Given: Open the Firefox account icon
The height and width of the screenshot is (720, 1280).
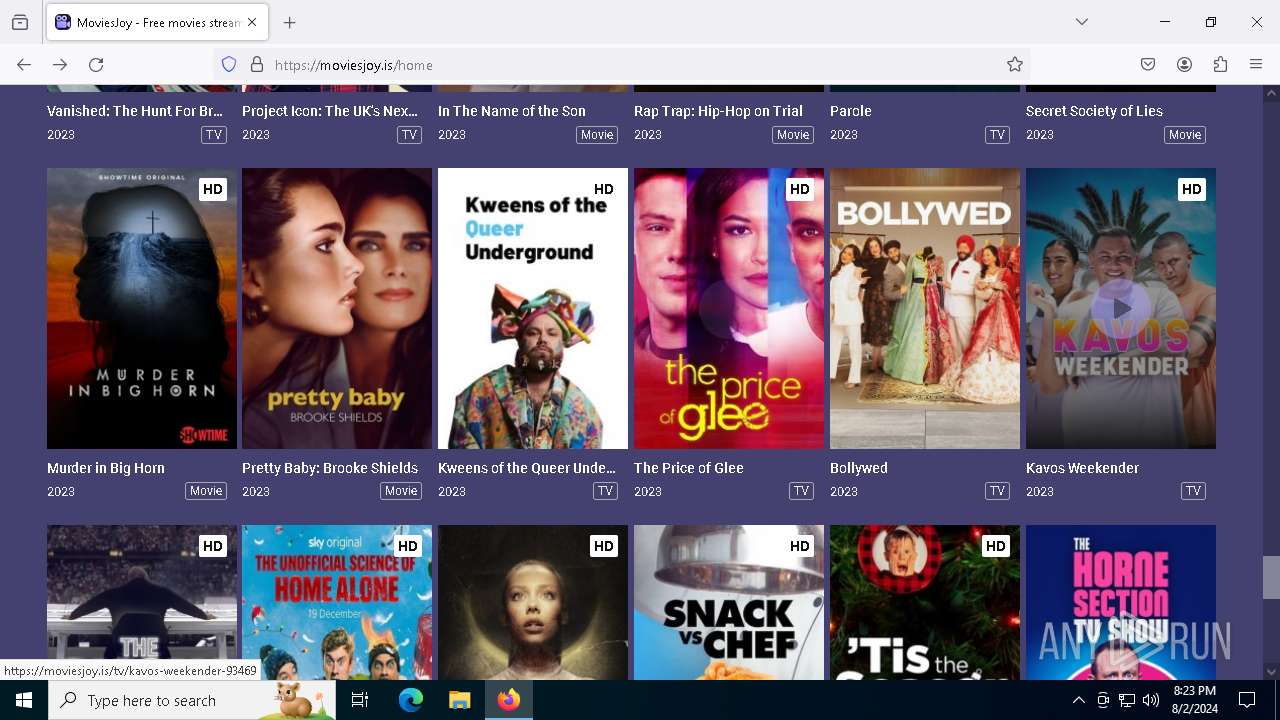Looking at the screenshot, I should point(1184,65).
